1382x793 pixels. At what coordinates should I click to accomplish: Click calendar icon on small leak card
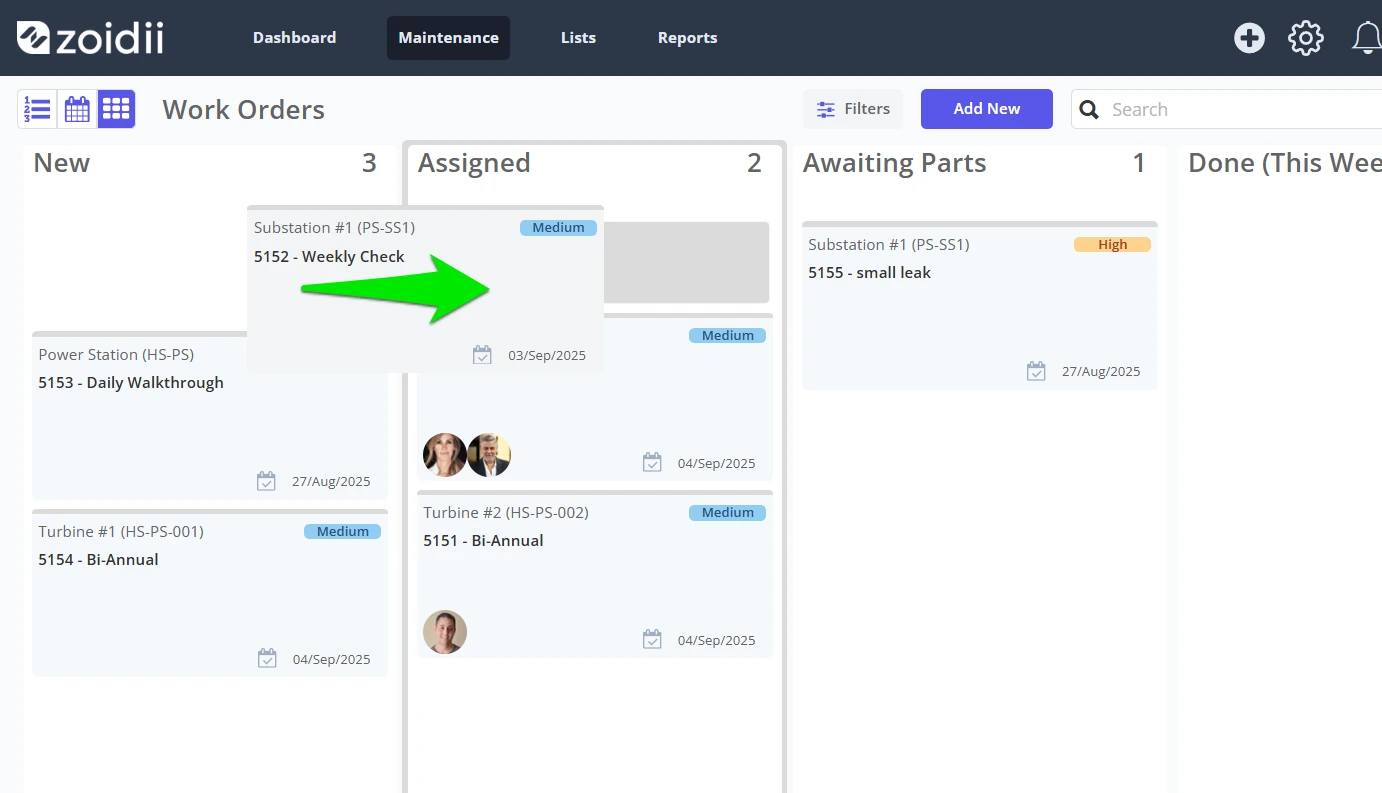(1036, 371)
